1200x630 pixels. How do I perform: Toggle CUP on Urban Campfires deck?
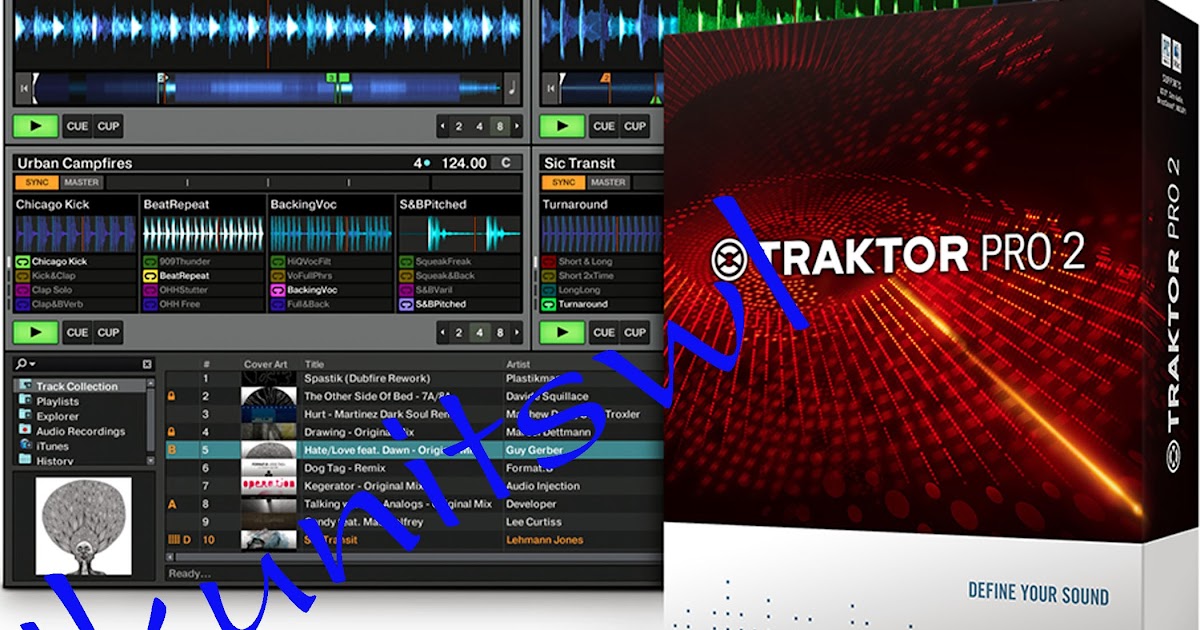tap(108, 333)
